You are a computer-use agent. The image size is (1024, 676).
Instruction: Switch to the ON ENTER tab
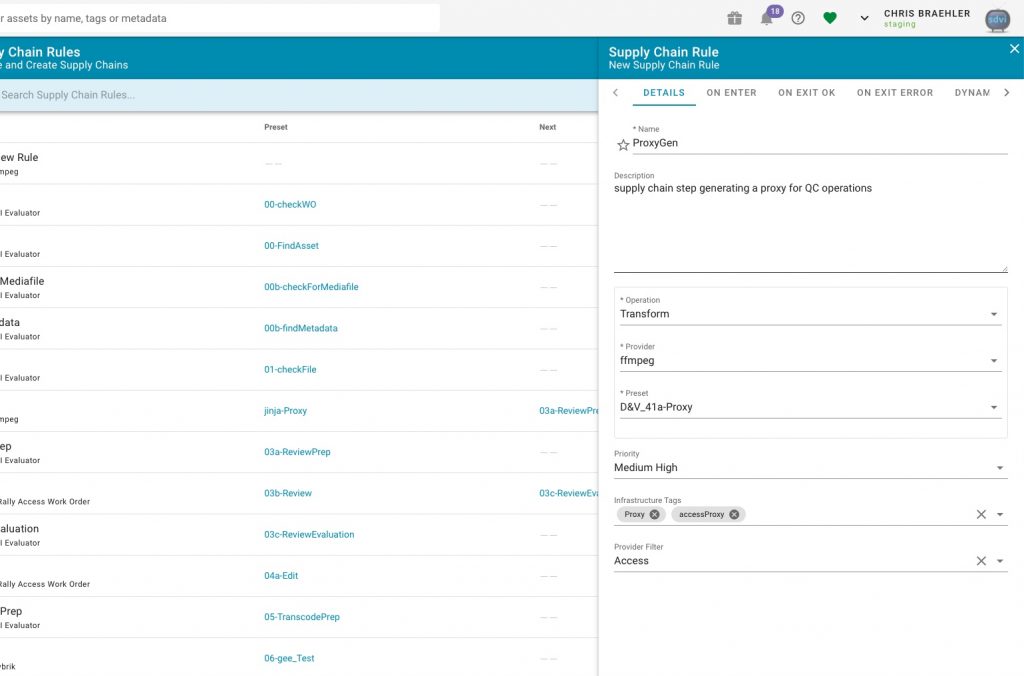[x=731, y=93]
